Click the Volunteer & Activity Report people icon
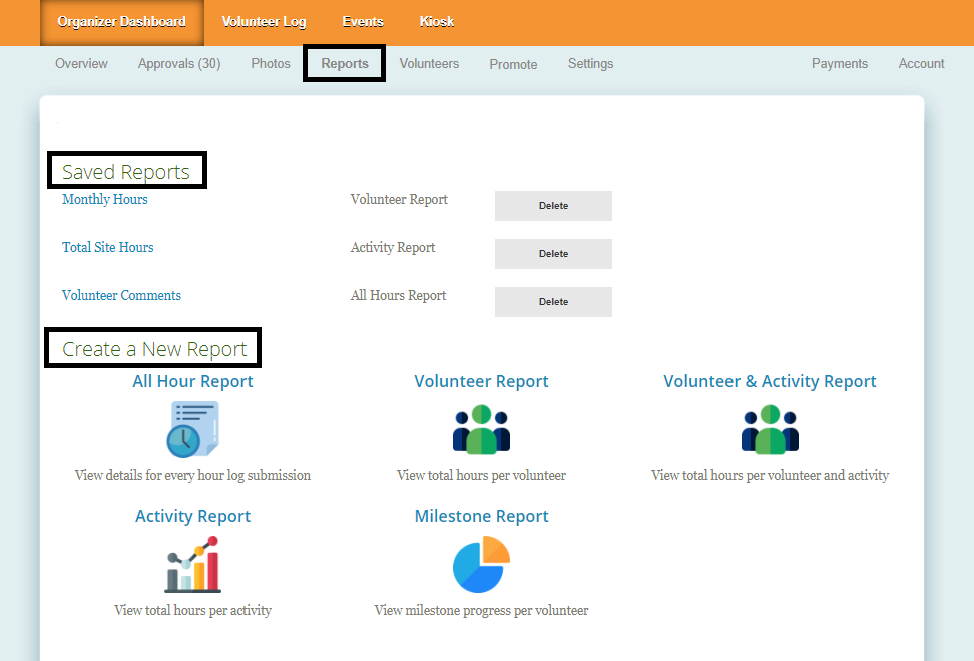 769,429
